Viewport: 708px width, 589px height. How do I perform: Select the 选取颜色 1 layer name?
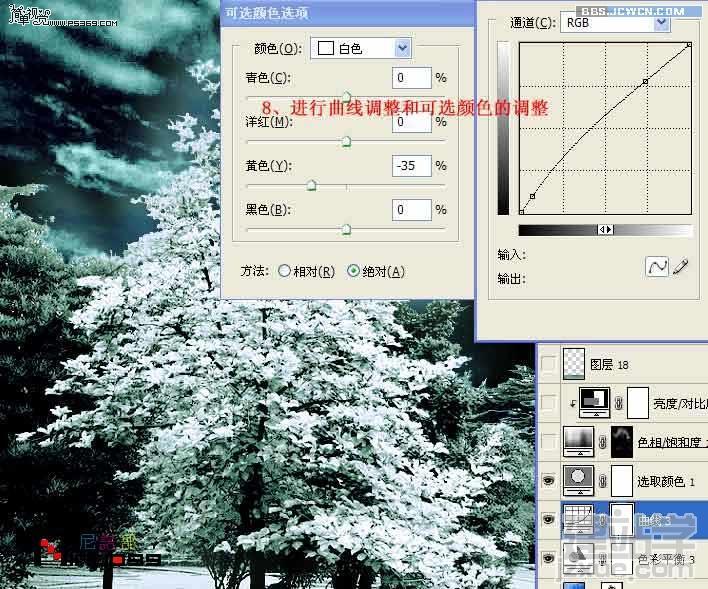666,481
